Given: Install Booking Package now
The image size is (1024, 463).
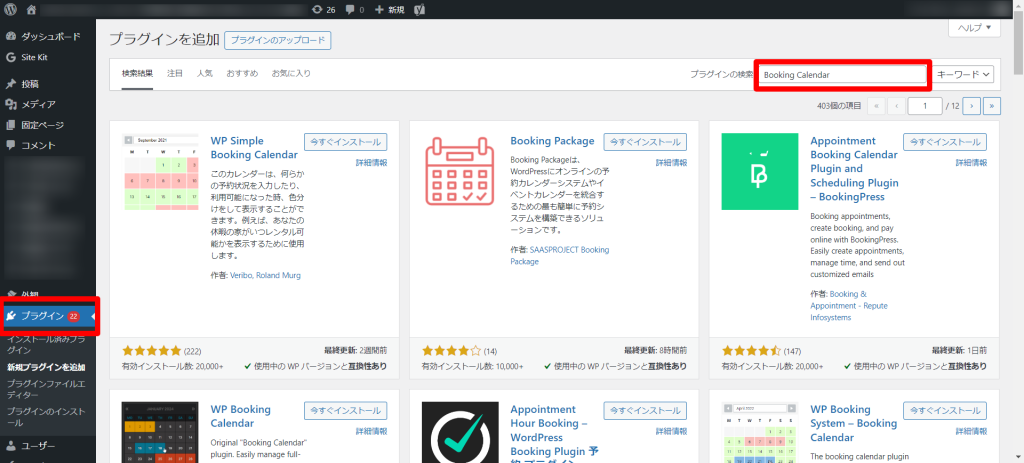Looking at the screenshot, I should pos(645,142).
